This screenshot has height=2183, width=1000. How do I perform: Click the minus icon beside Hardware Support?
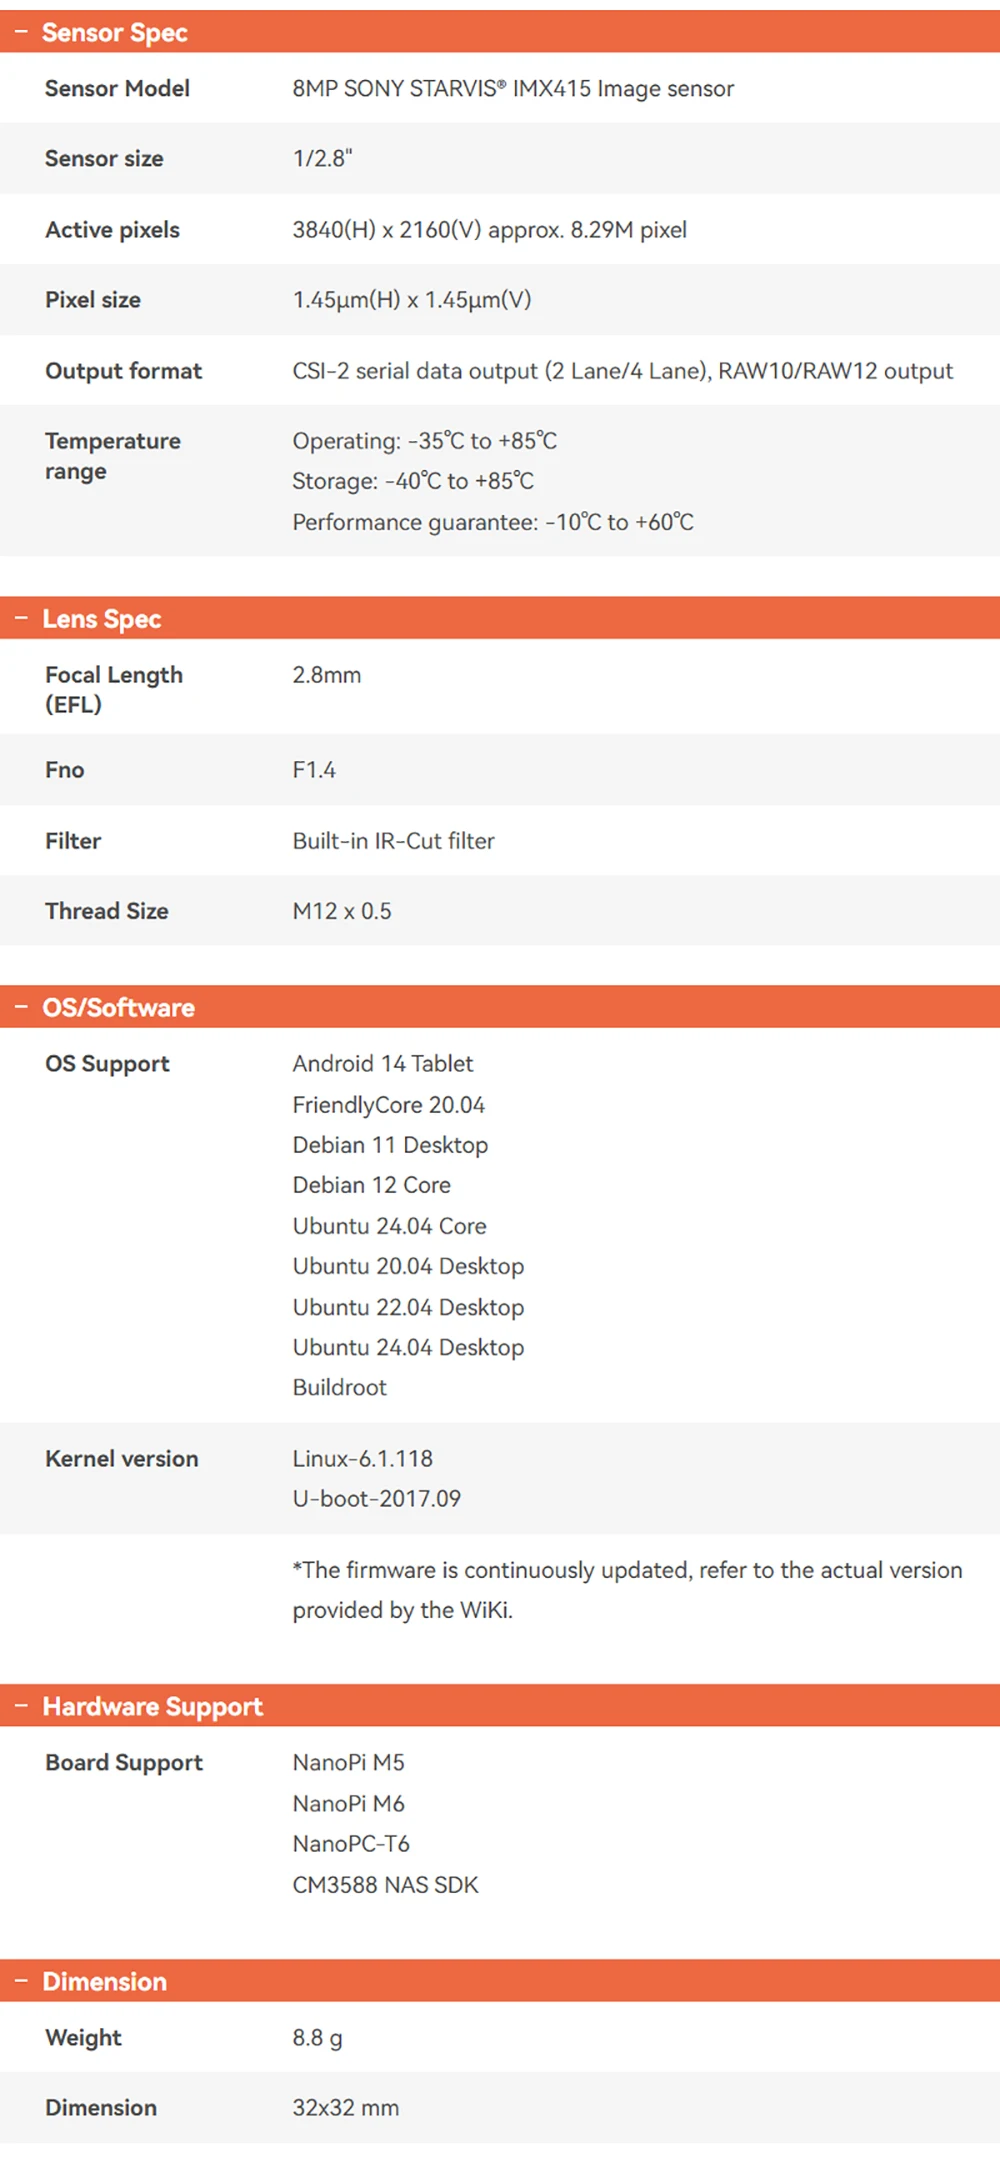[x=21, y=1706]
